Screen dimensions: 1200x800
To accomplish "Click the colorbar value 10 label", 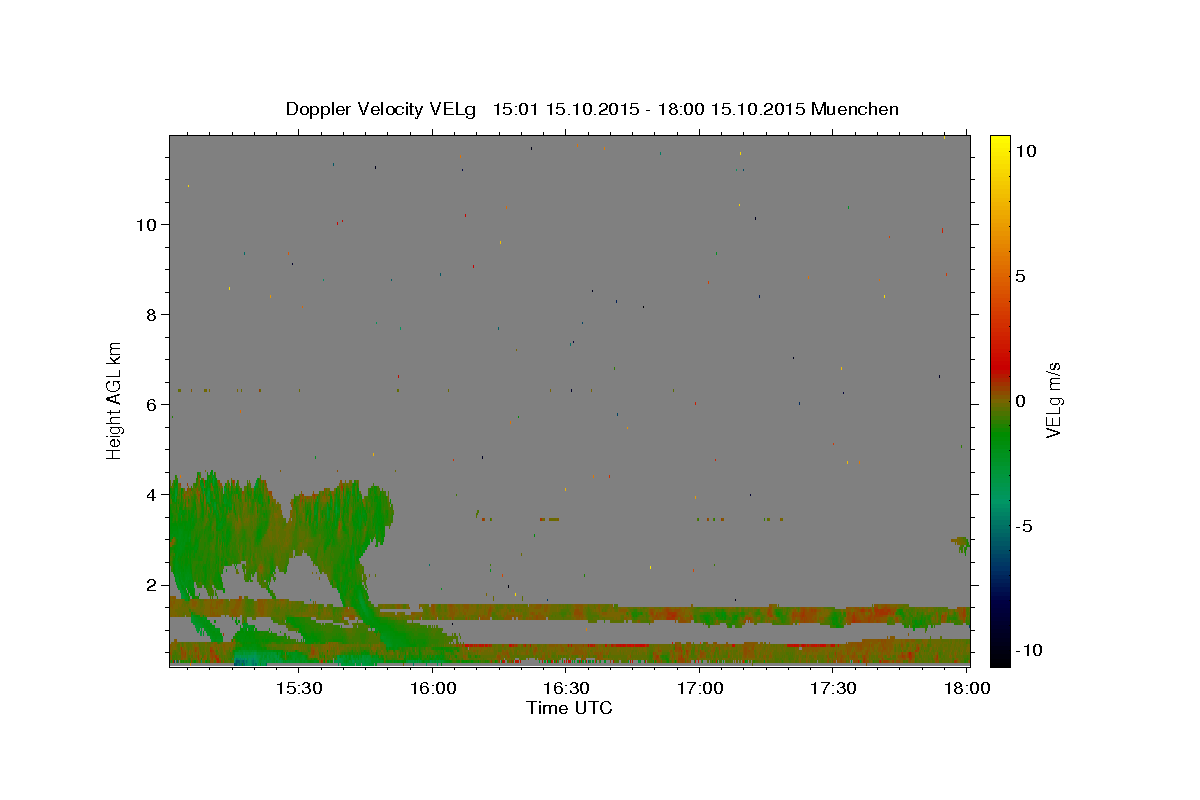I will click(x=1025, y=151).
